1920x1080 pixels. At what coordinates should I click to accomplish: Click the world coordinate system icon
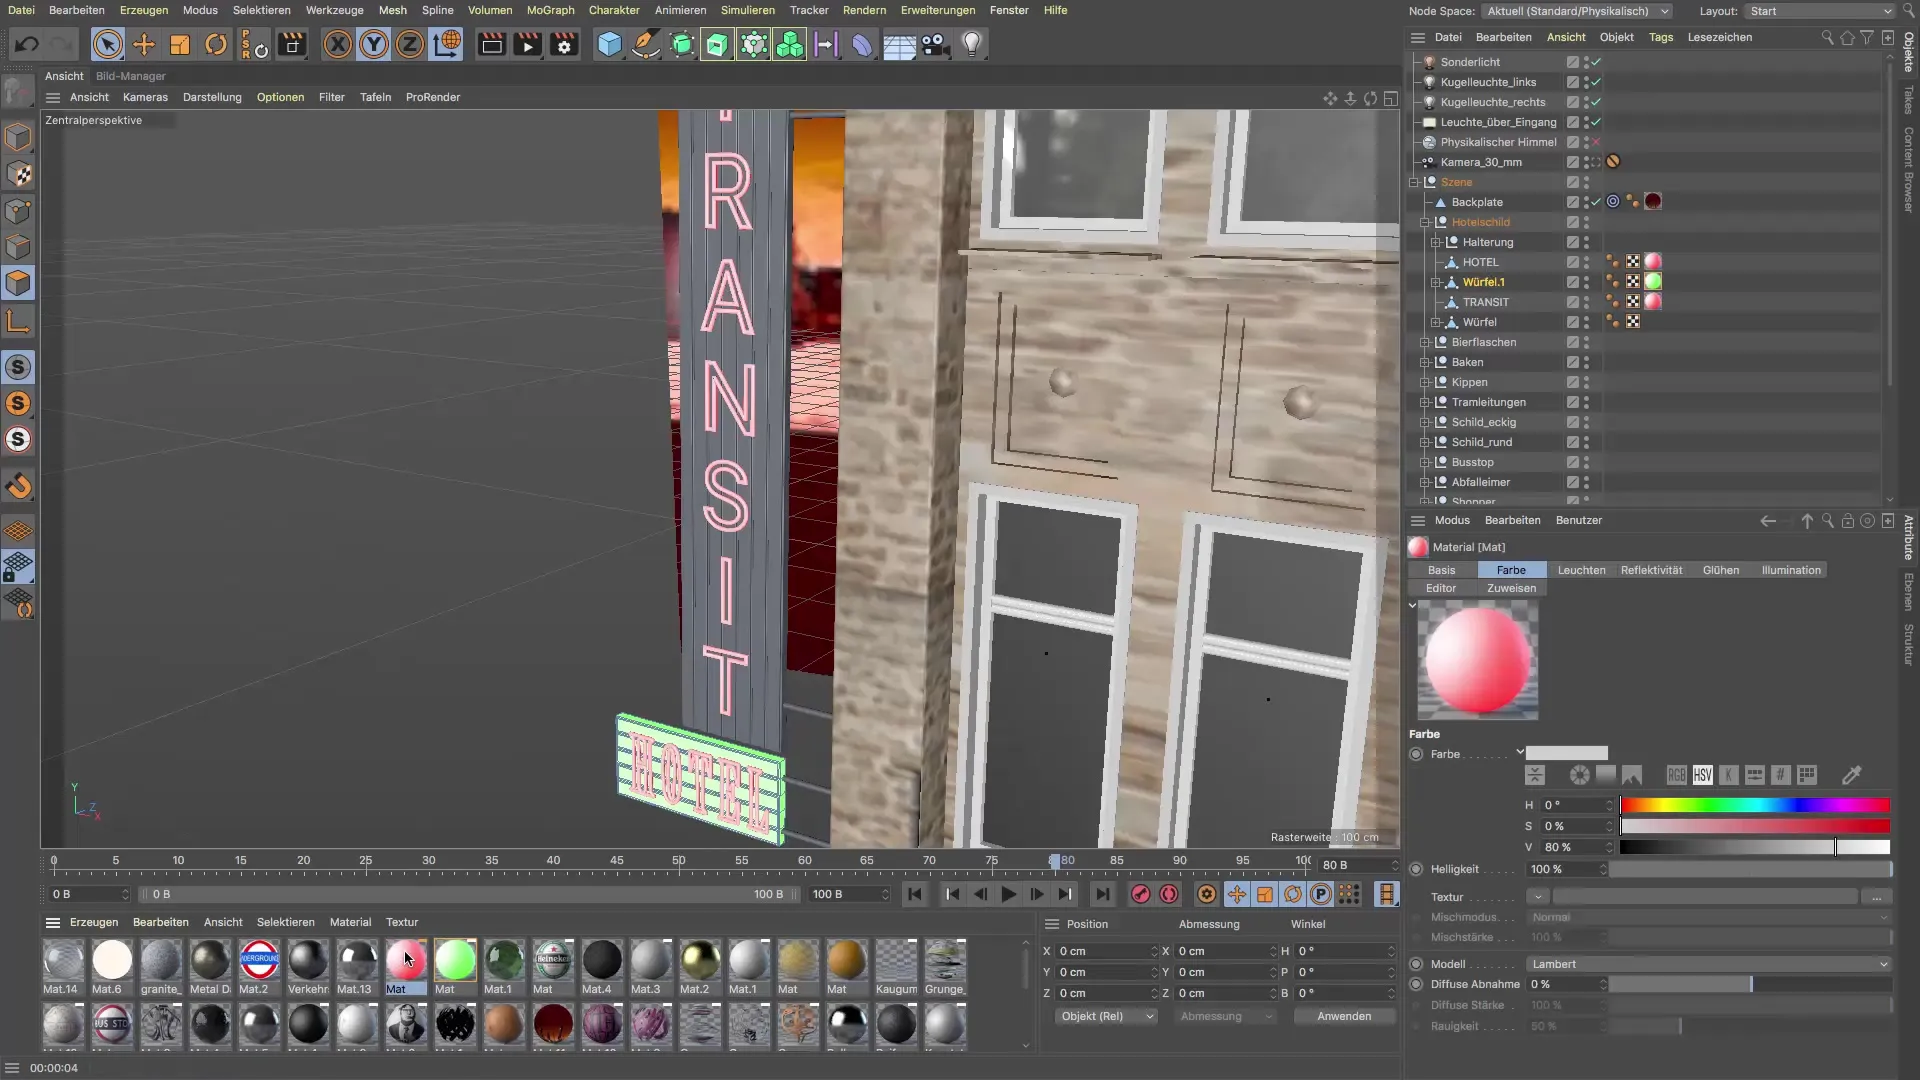pos(447,45)
